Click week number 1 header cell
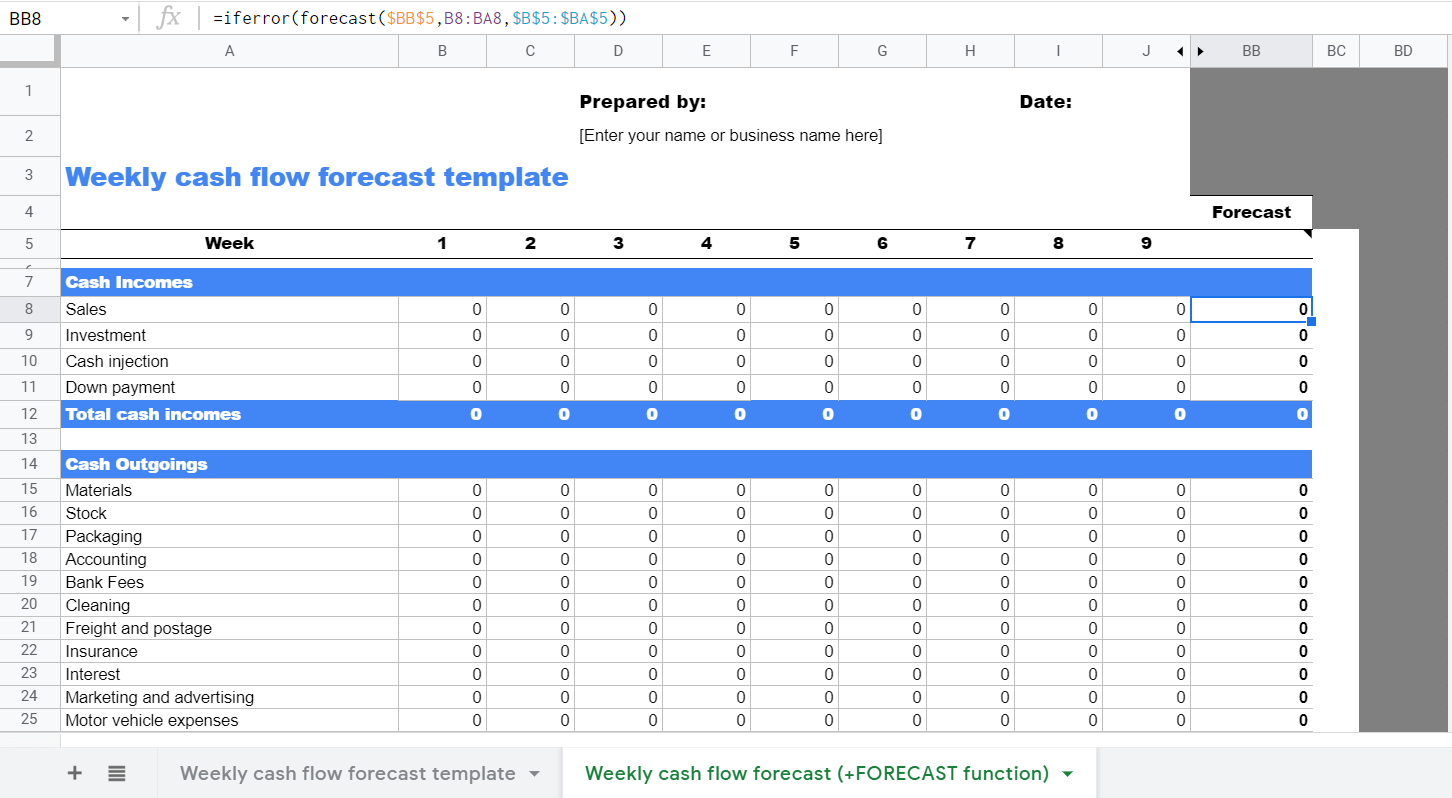 [x=442, y=243]
